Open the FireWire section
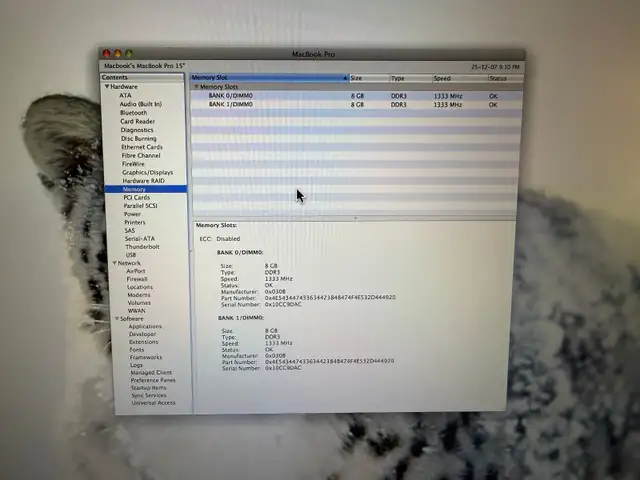 point(133,164)
